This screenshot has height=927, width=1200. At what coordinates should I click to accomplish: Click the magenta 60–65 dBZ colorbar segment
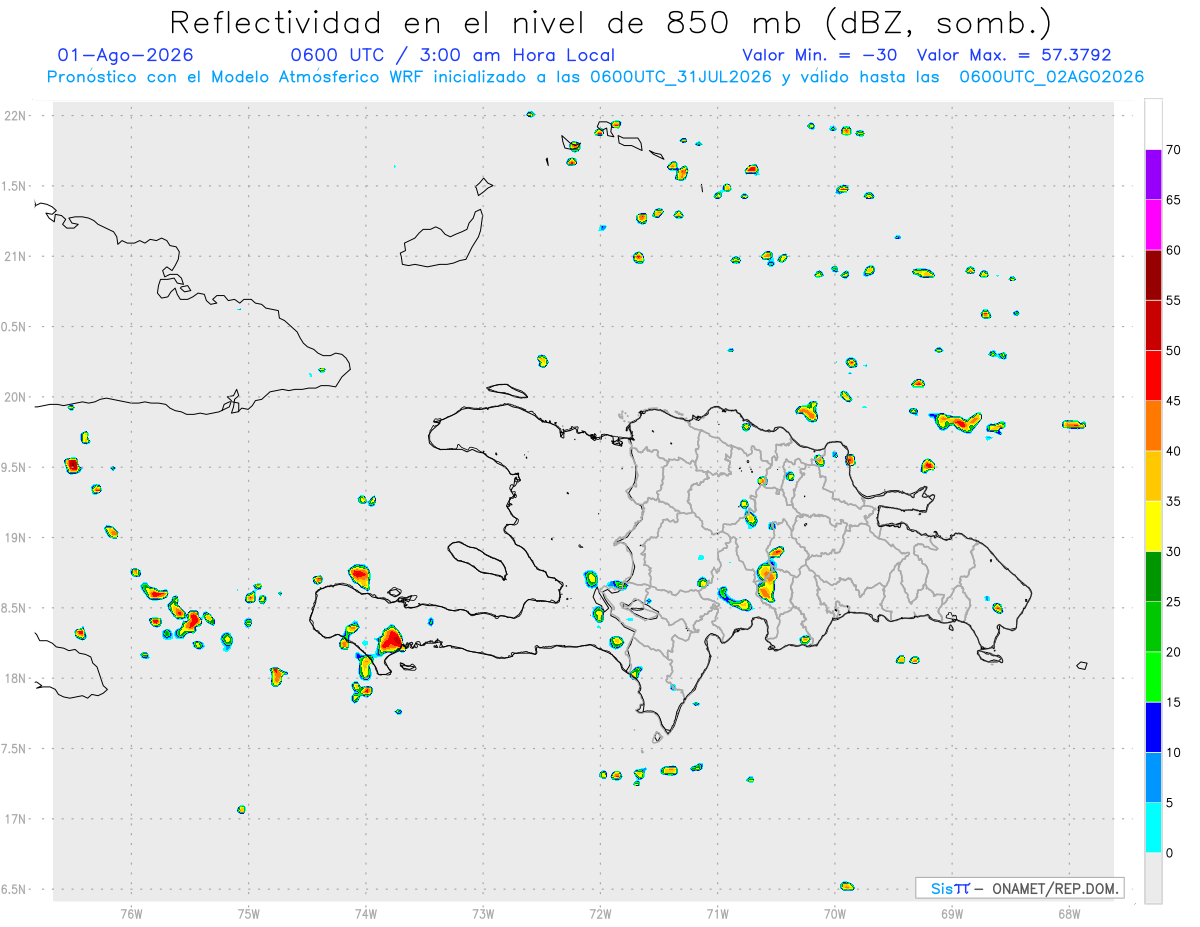(1153, 225)
